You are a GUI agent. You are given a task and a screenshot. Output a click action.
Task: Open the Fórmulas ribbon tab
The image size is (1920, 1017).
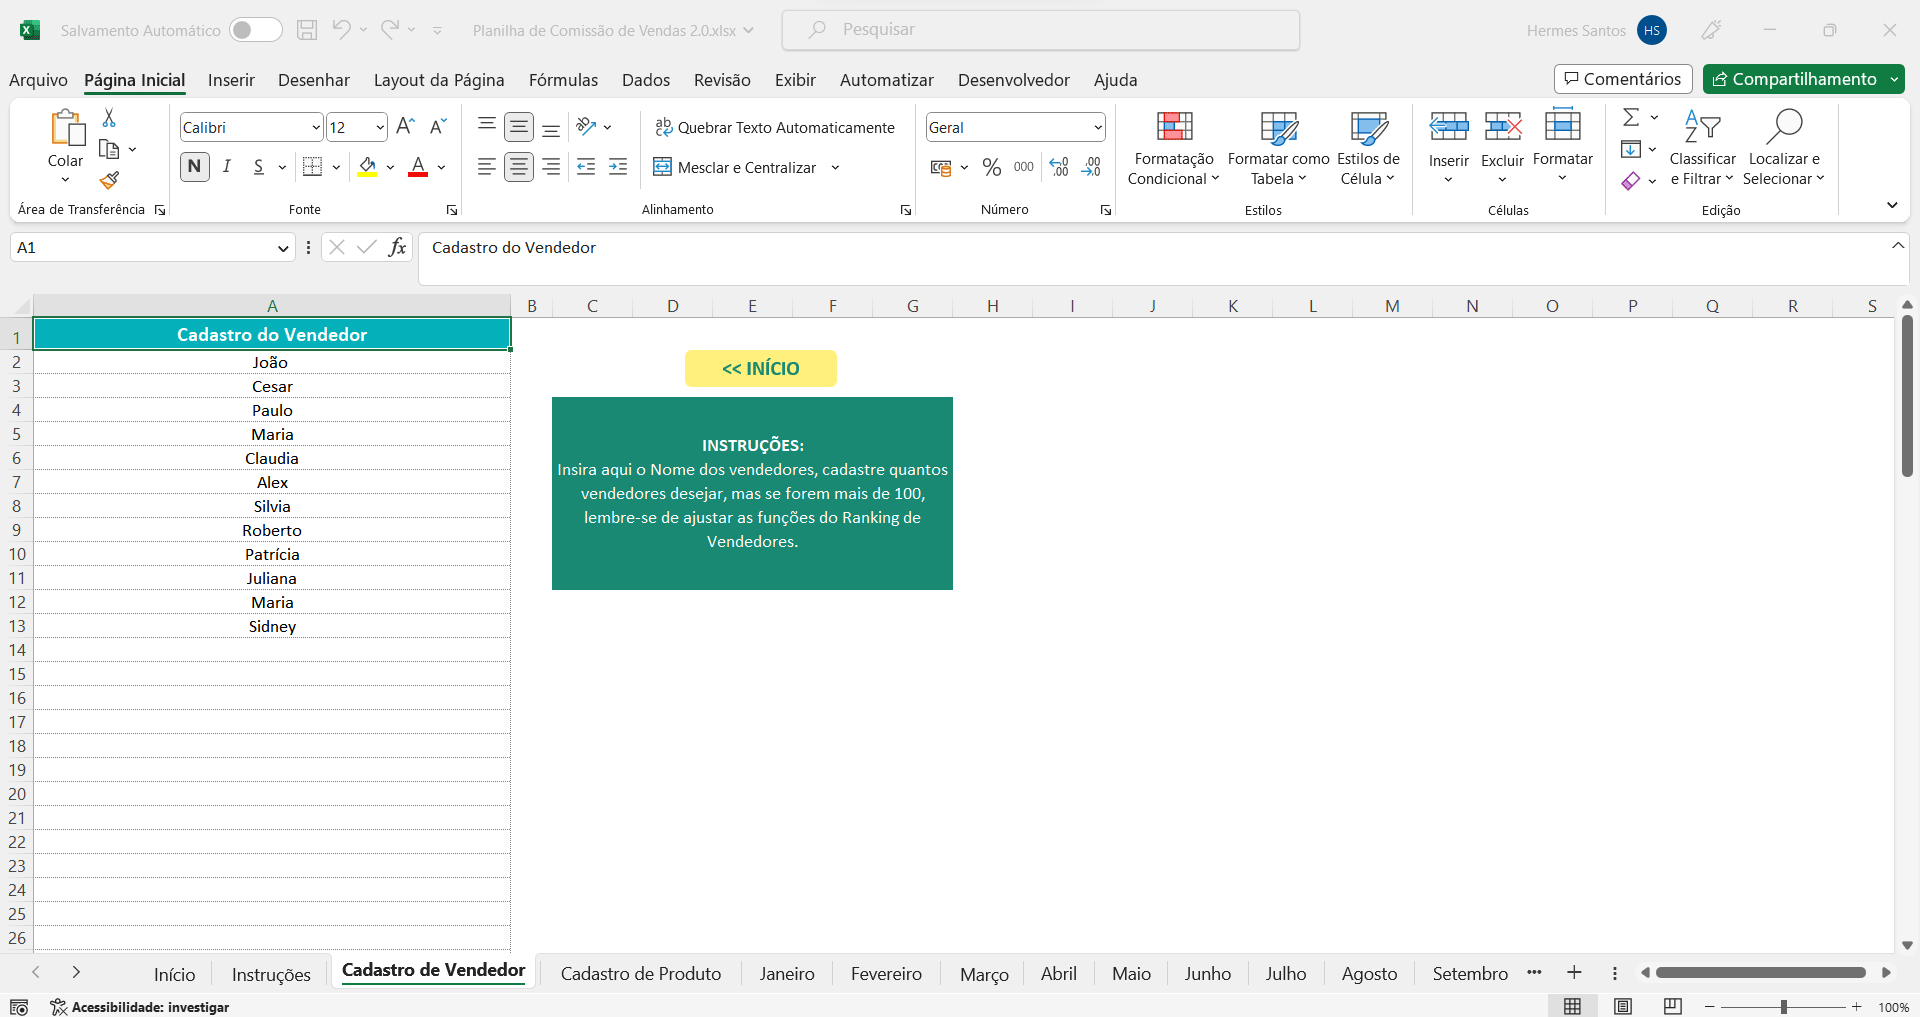click(x=563, y=80)
